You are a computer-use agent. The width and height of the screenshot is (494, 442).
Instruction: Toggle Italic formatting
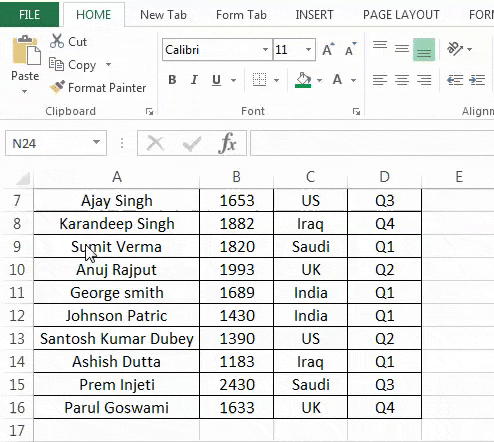194,80
